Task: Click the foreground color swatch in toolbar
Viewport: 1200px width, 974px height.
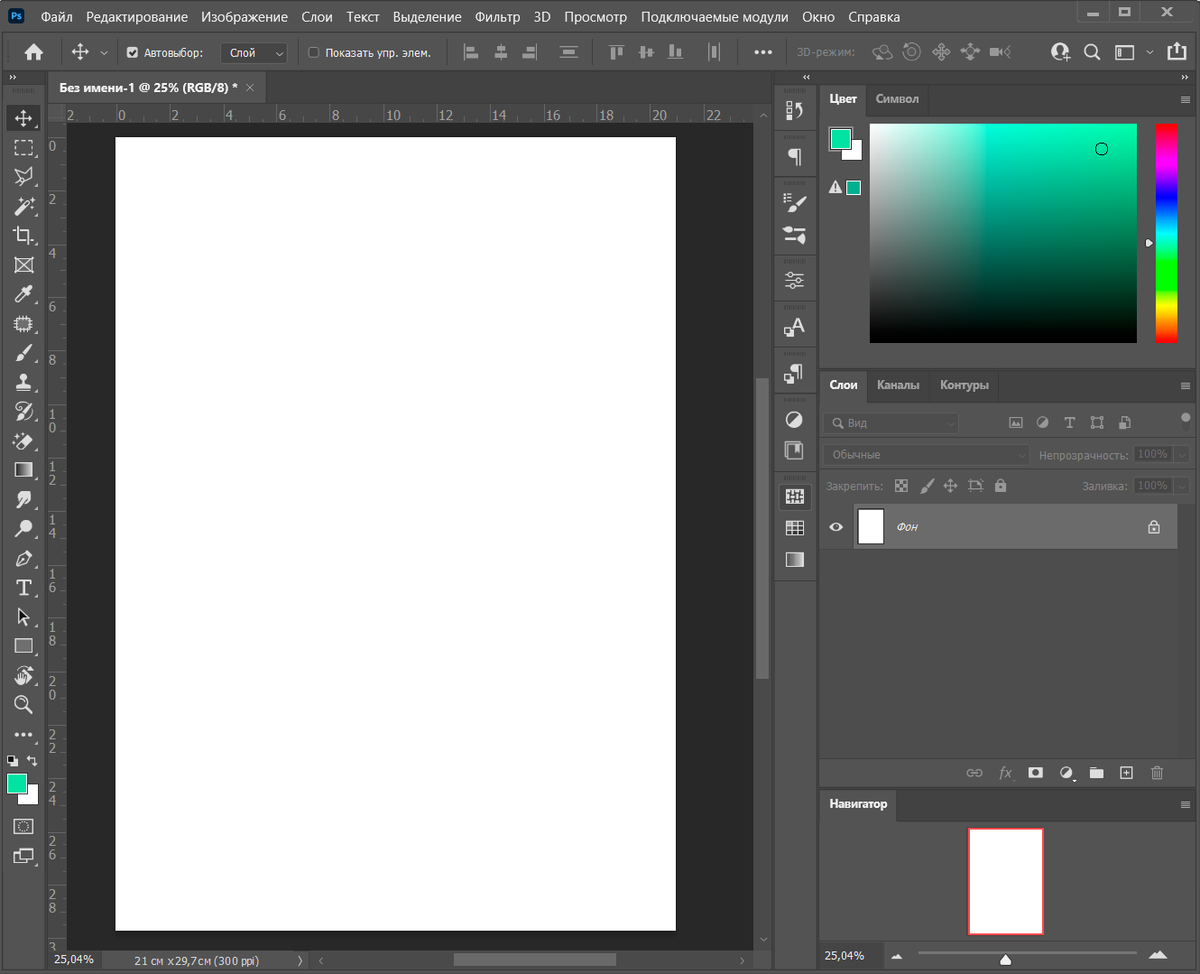Action: (16, 783)
